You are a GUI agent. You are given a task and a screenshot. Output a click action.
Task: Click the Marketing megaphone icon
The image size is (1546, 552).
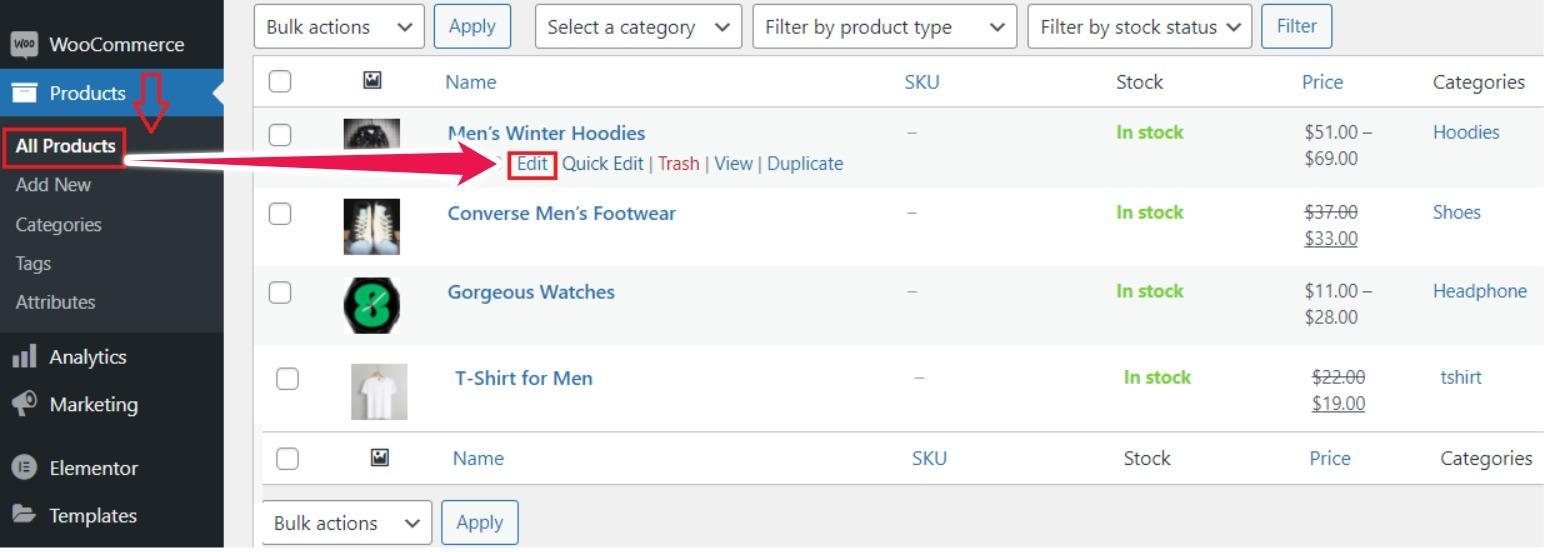point(24,403)
